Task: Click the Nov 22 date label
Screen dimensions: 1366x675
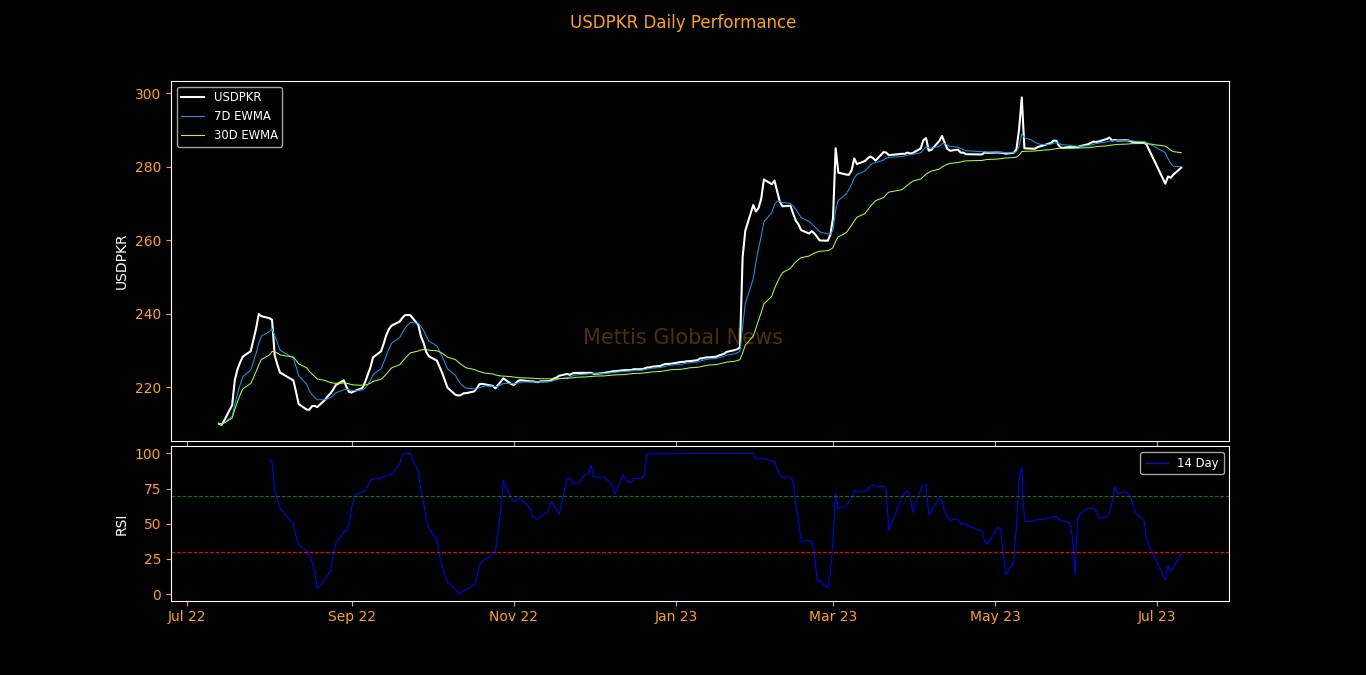Action: 513,617
